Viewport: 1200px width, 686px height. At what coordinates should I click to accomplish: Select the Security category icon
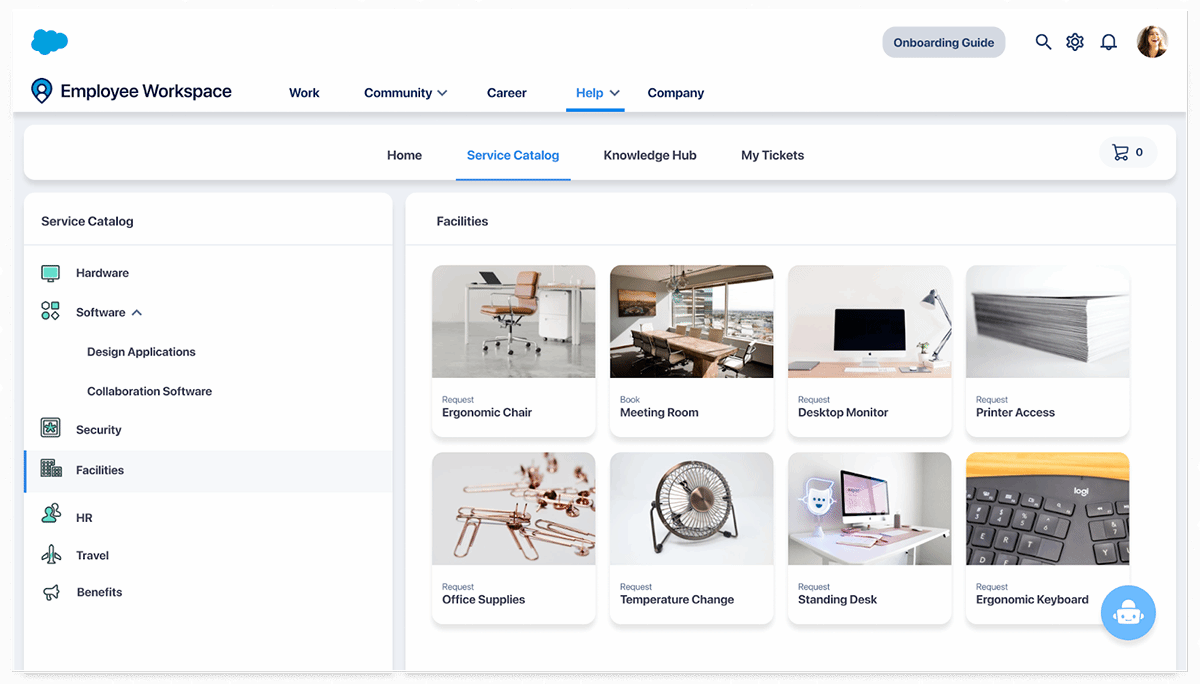[x=50, y=429]
